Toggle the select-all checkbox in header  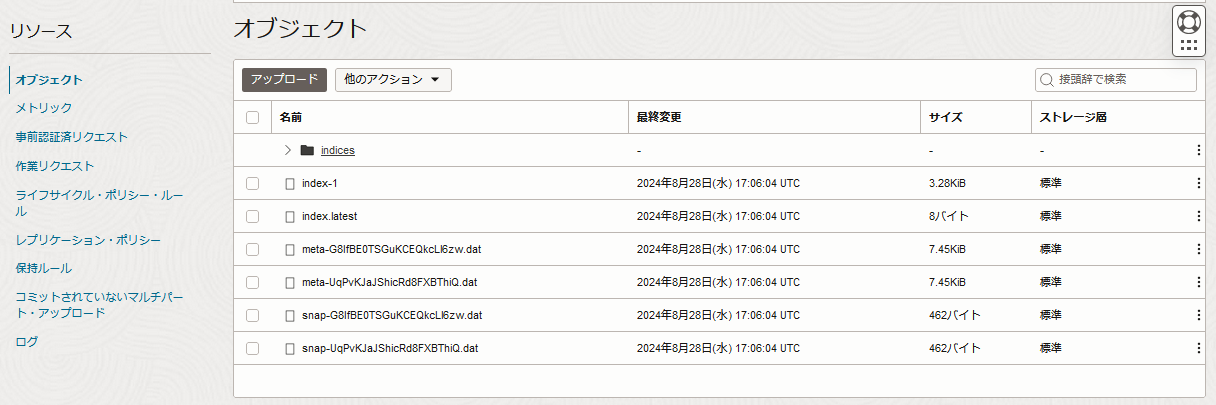click(252, 117)
